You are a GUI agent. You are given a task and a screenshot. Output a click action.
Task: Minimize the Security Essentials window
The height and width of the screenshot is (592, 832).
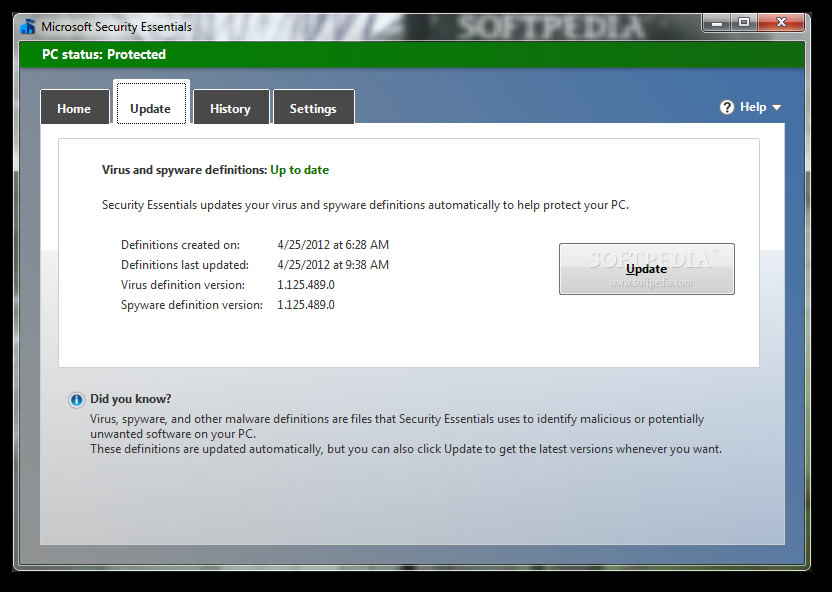pyautogui.click(x=717, y=22)
